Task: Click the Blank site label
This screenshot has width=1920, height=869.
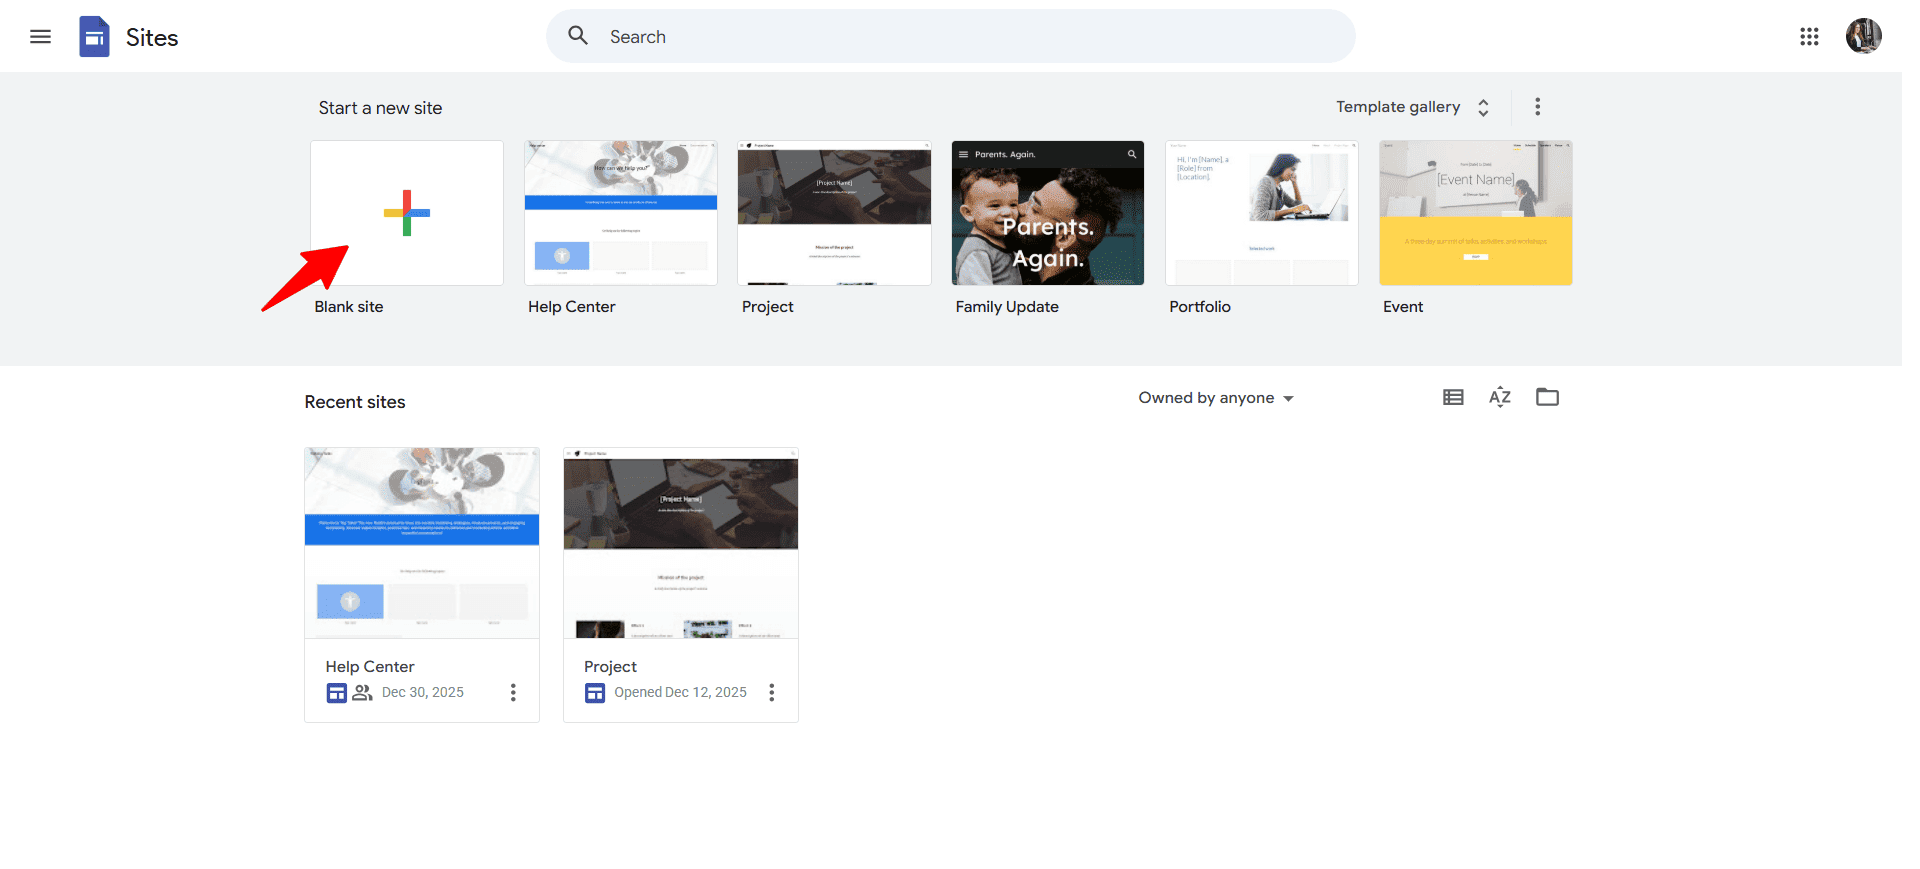Action: click(349, 307)
